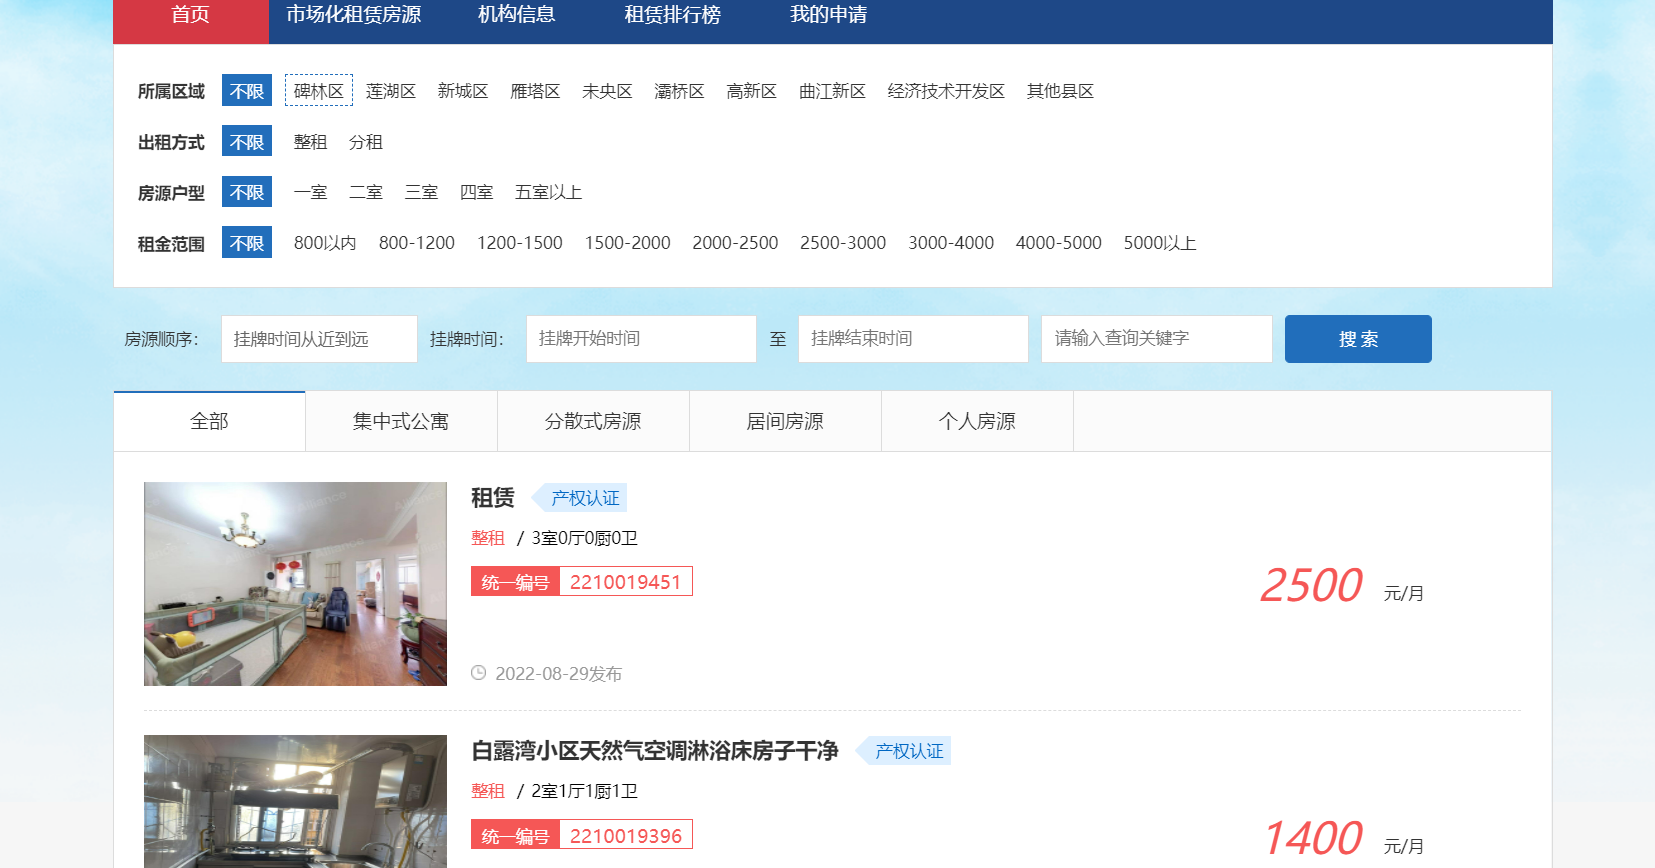Click the clock icon beside 2022-08-29 publish date
Viewport: 1655px width, 868px height.
point(479,673)
